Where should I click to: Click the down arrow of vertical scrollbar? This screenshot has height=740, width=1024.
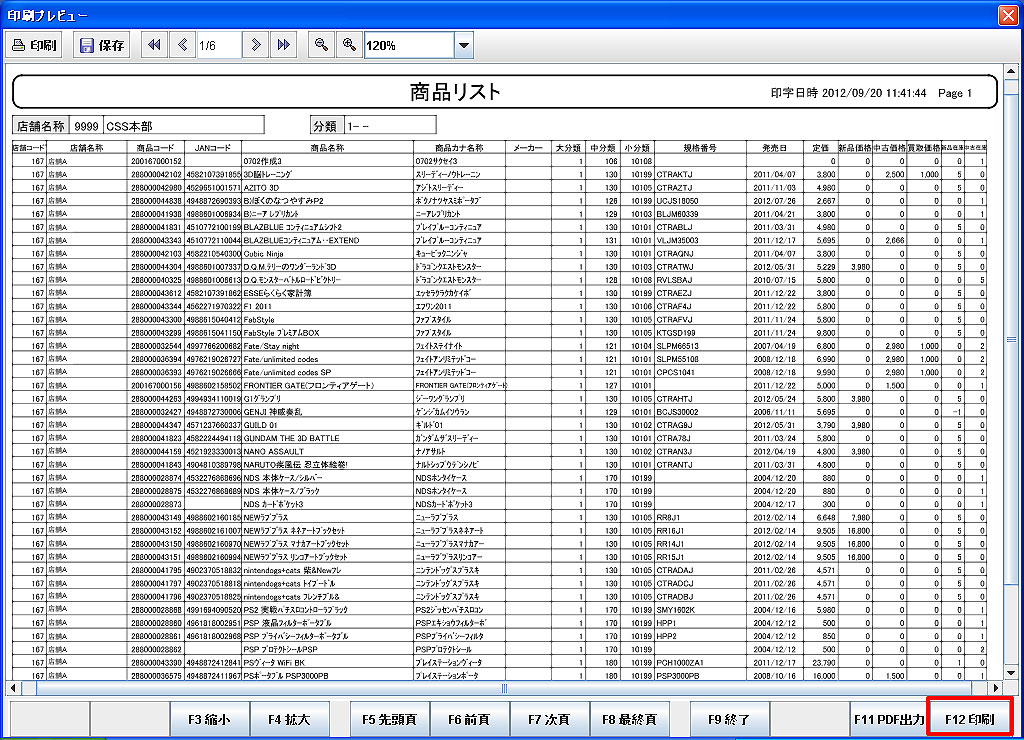(1010, 671)
